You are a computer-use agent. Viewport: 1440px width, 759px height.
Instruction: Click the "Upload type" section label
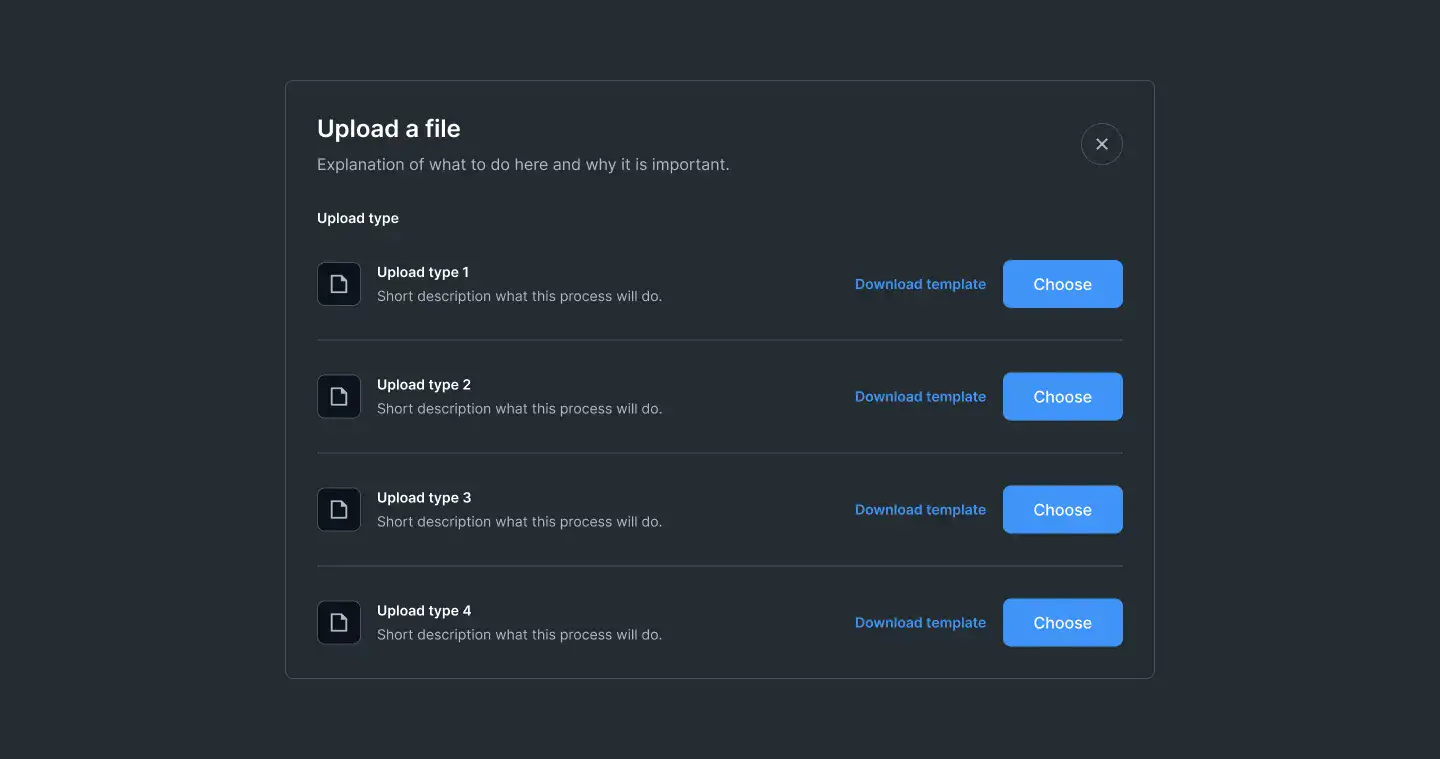(x=358, y=218)
